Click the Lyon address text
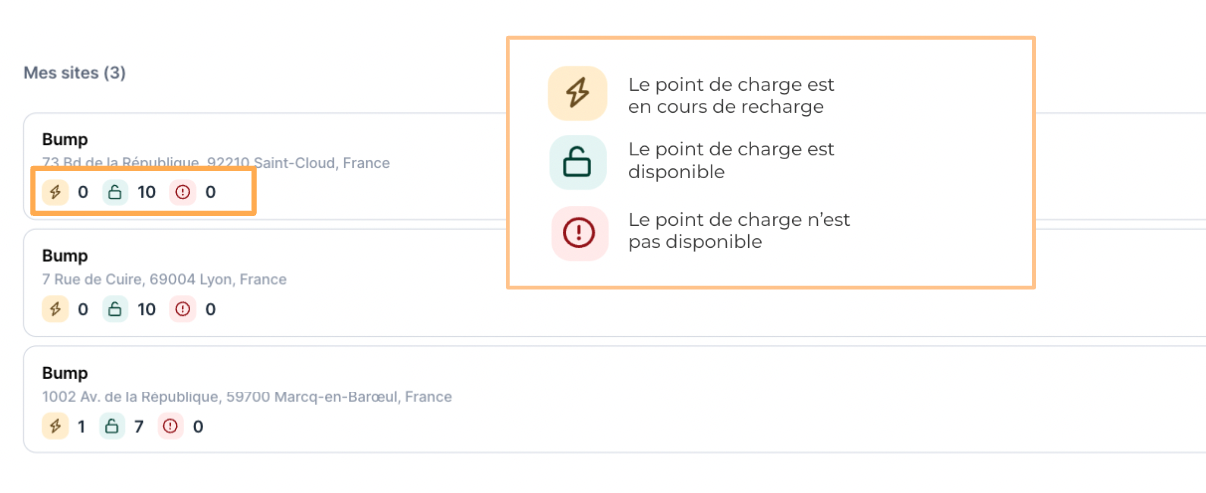Viewport: 1206px width, 493px height. (x=164, y=280)
